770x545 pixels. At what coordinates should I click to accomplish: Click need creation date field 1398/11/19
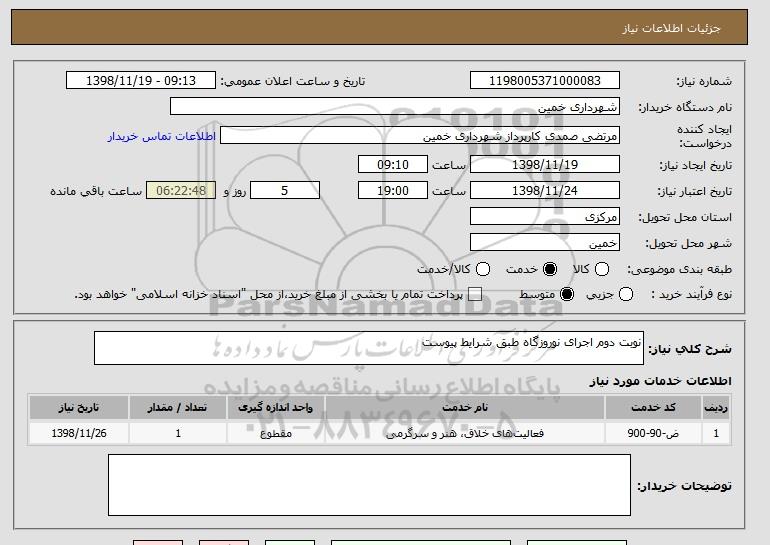tap(545, 164)
